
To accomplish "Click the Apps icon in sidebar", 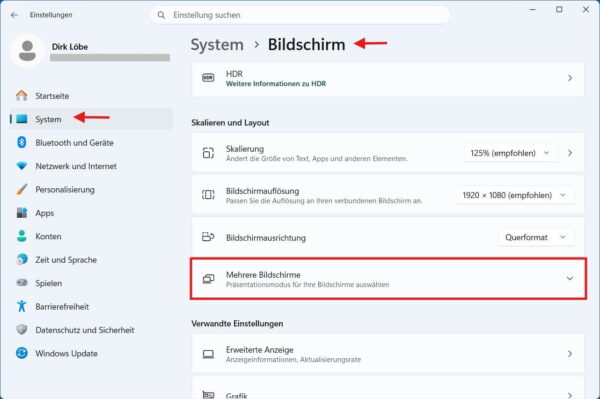I will tap(22, 213).
